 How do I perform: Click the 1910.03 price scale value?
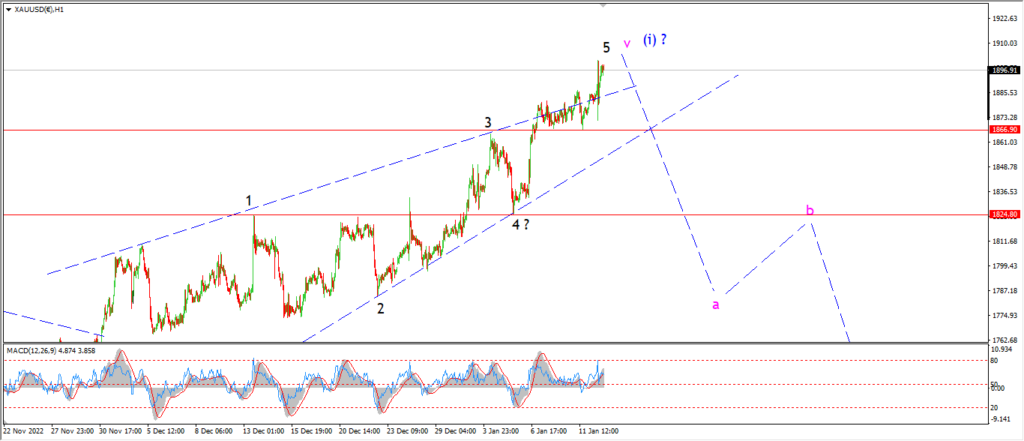(1006, 43)
